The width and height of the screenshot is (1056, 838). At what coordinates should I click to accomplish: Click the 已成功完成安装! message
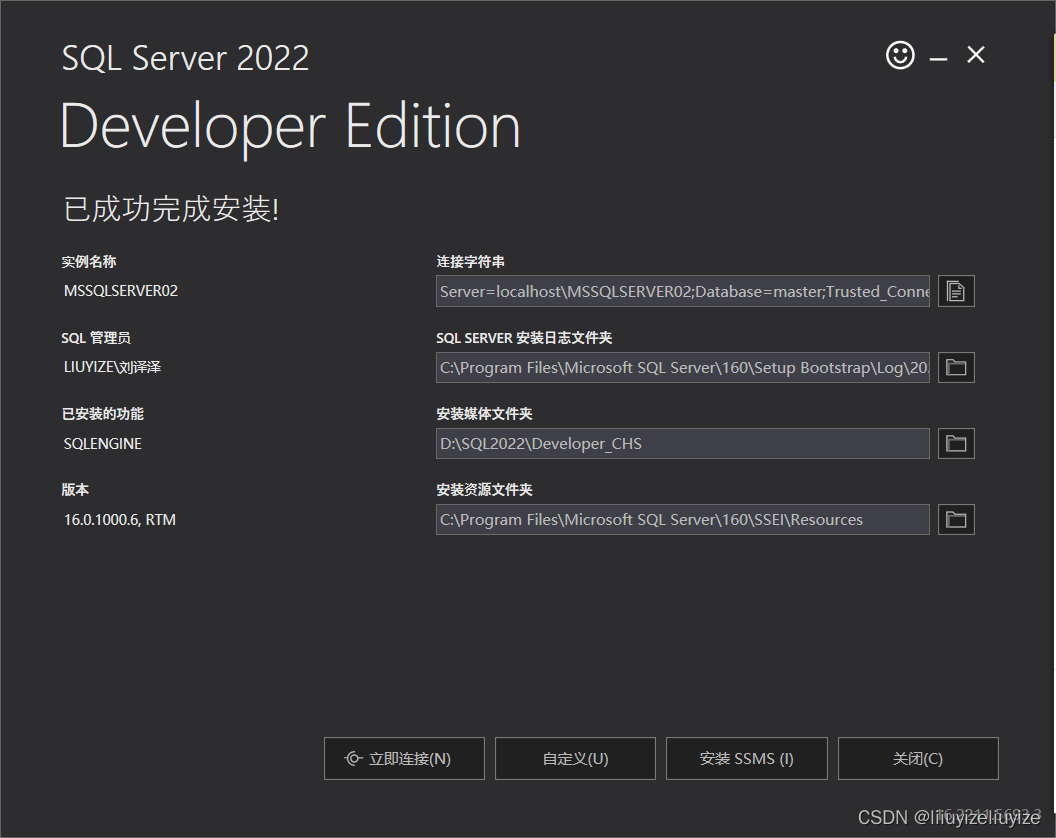click(x=171, y=209)
